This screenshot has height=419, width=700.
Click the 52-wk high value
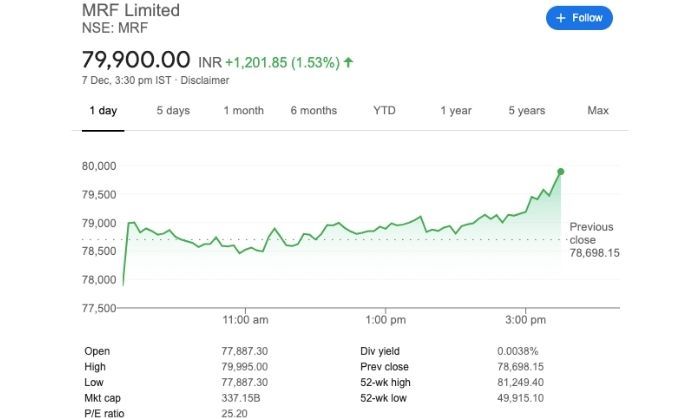pyautogui.click(x=521, y=382)
